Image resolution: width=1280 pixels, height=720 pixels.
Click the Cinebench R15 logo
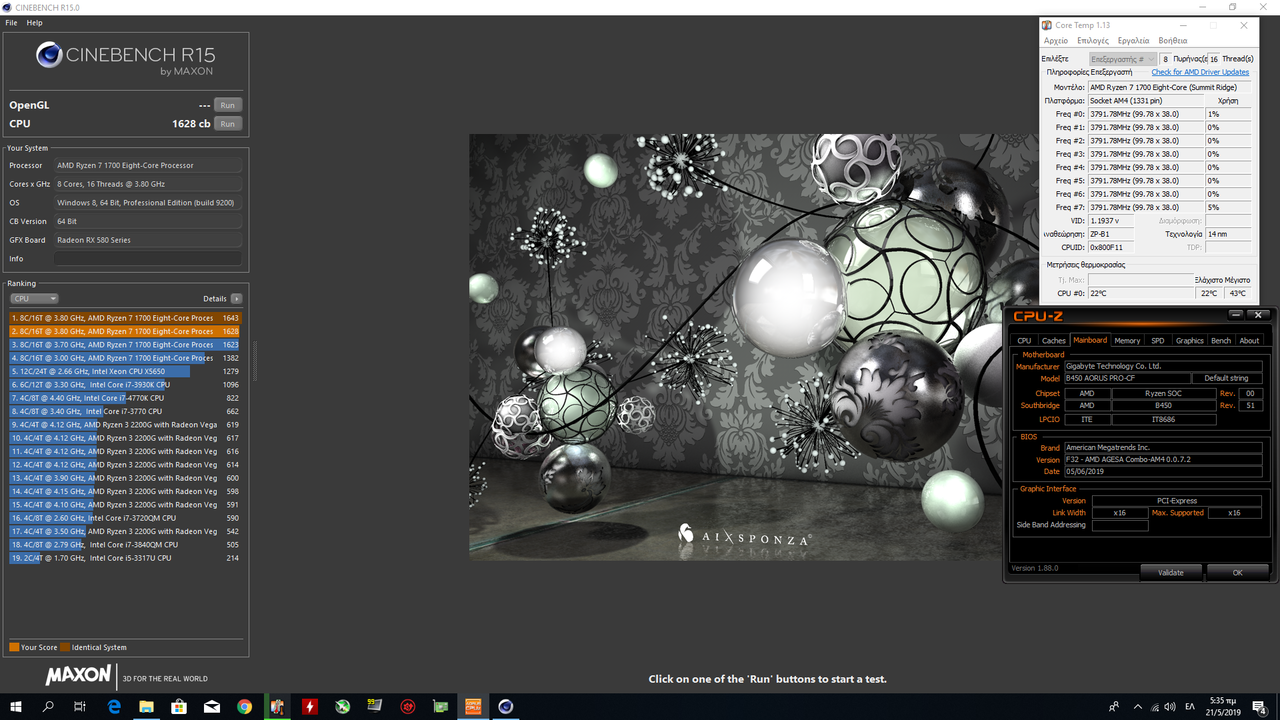coord(125,57)
